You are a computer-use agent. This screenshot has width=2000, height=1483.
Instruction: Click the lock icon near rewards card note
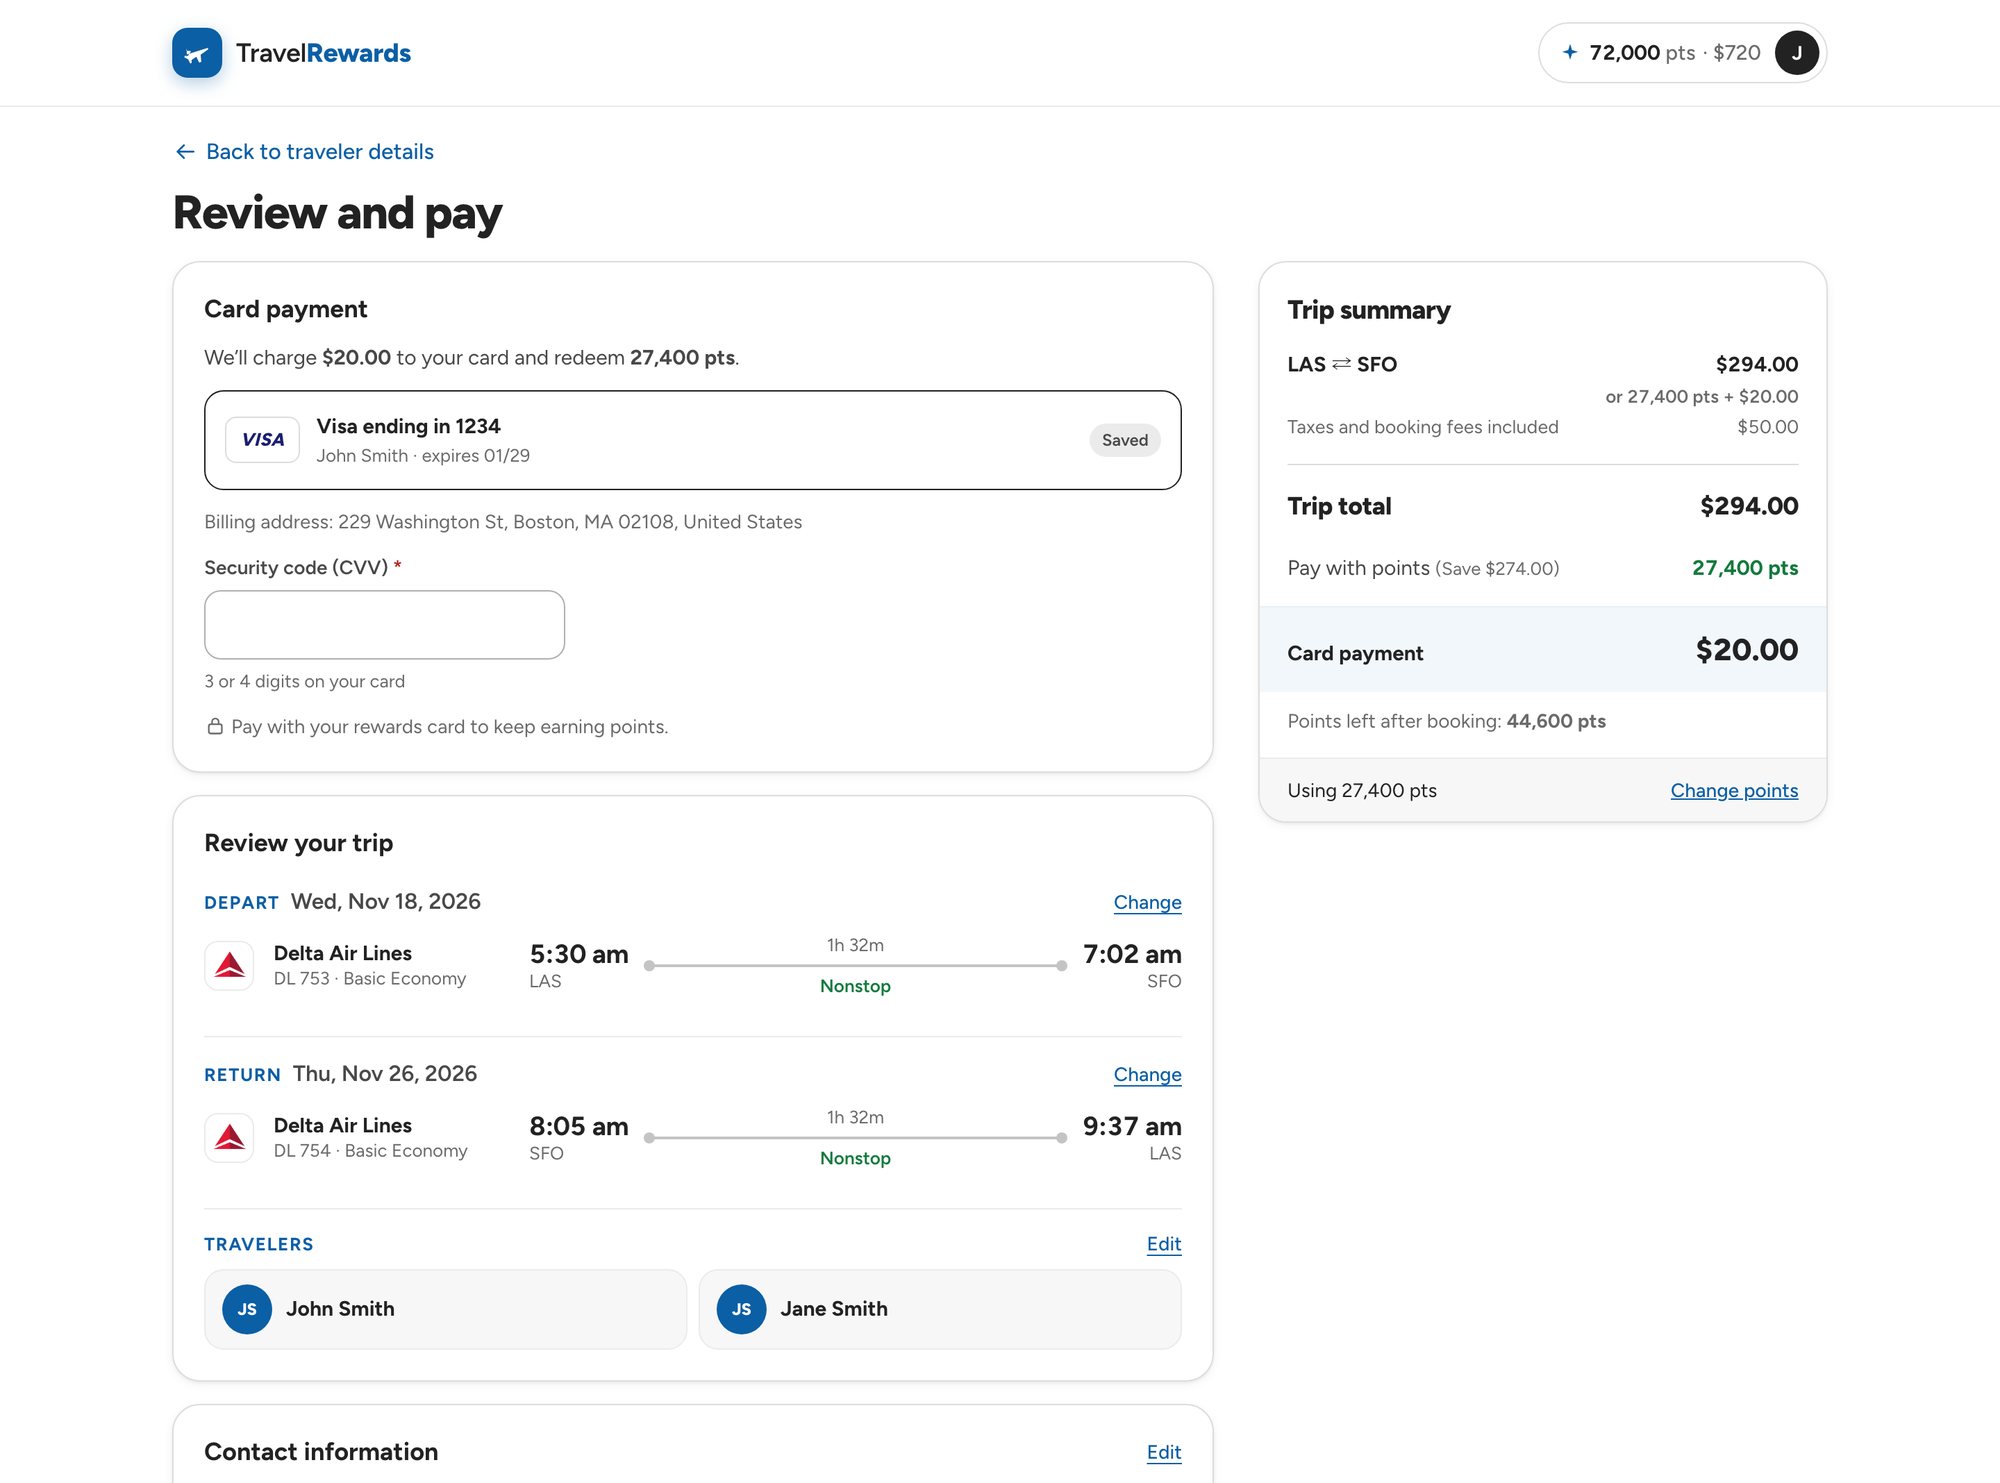[215, 726]
